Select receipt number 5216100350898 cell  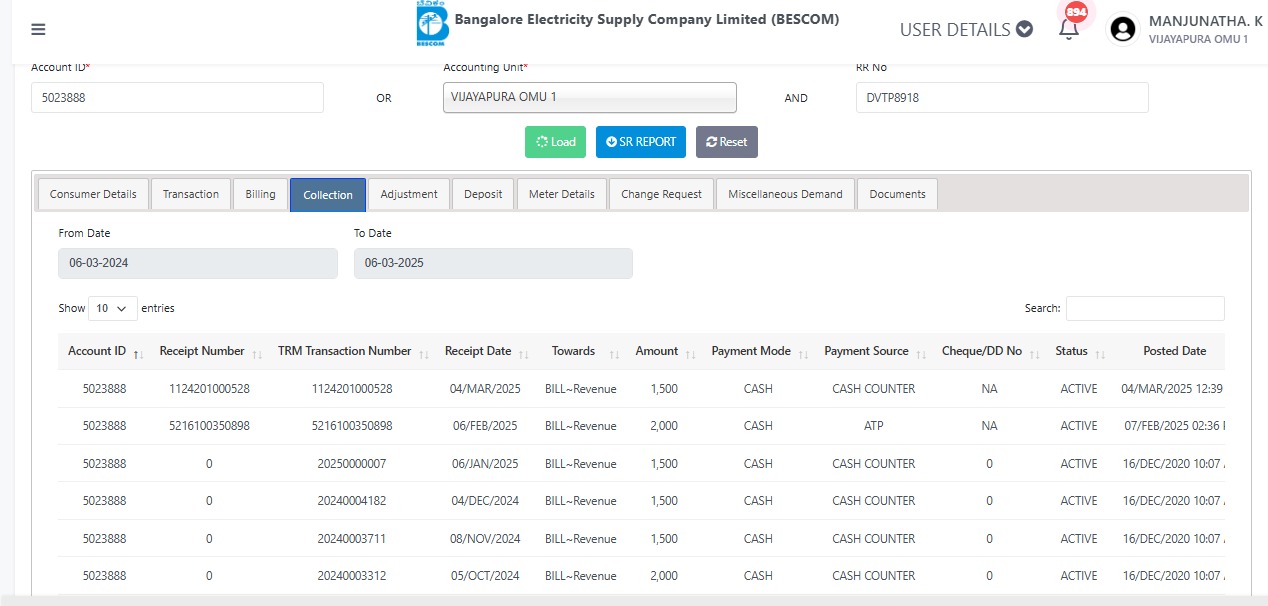pyautogui.click(x=209, y=426)
